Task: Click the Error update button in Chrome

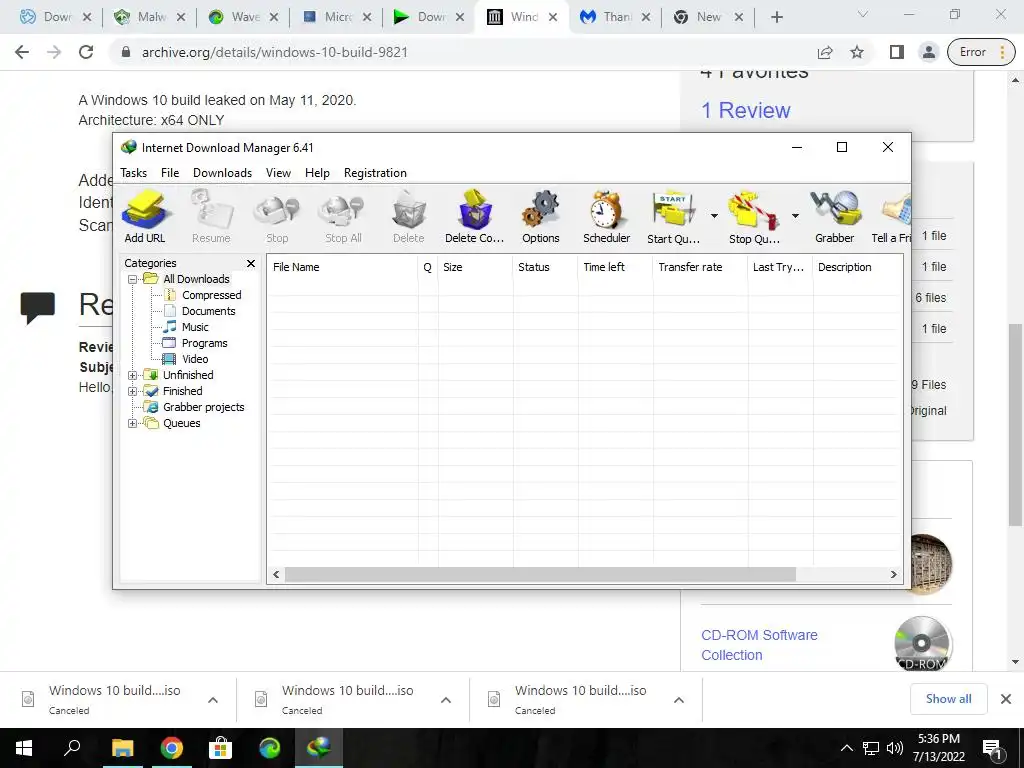Action: pos(981,52)
